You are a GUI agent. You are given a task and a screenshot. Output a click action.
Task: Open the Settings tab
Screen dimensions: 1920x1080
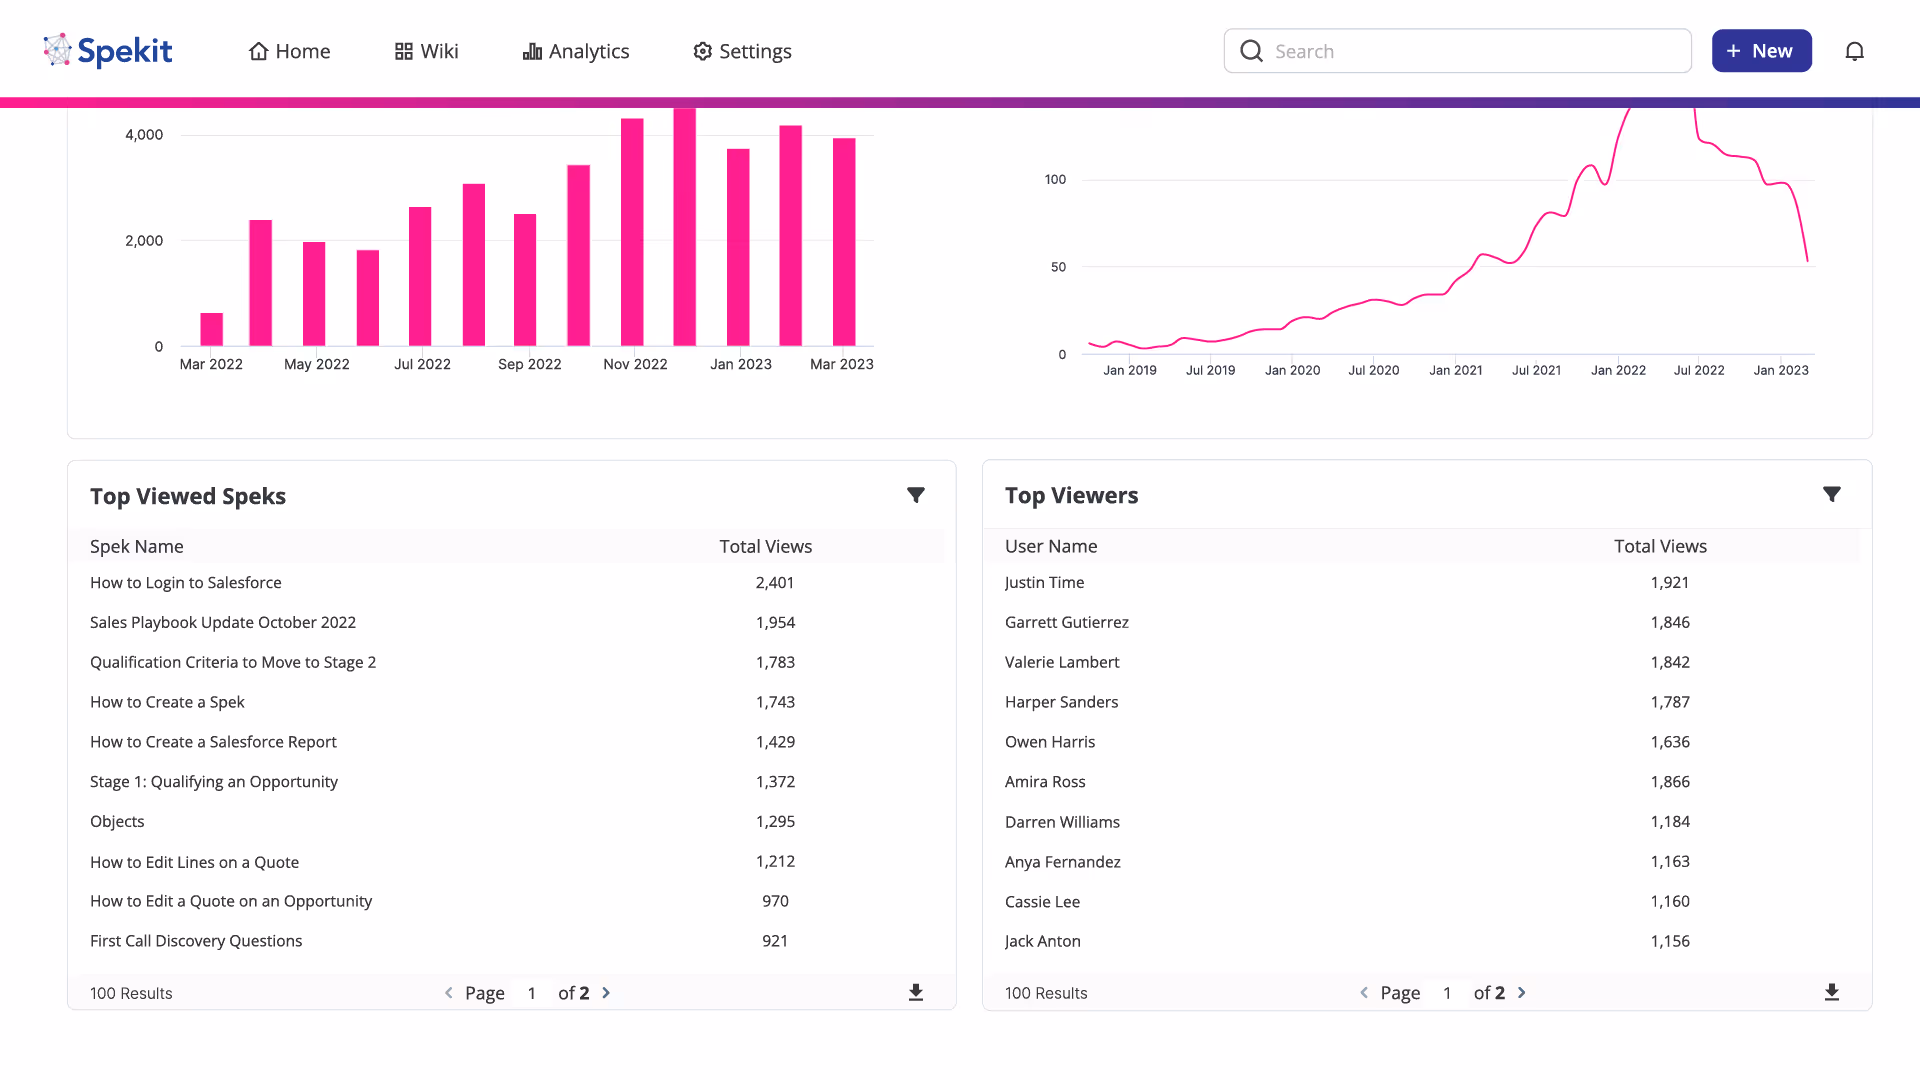(742, 51)
